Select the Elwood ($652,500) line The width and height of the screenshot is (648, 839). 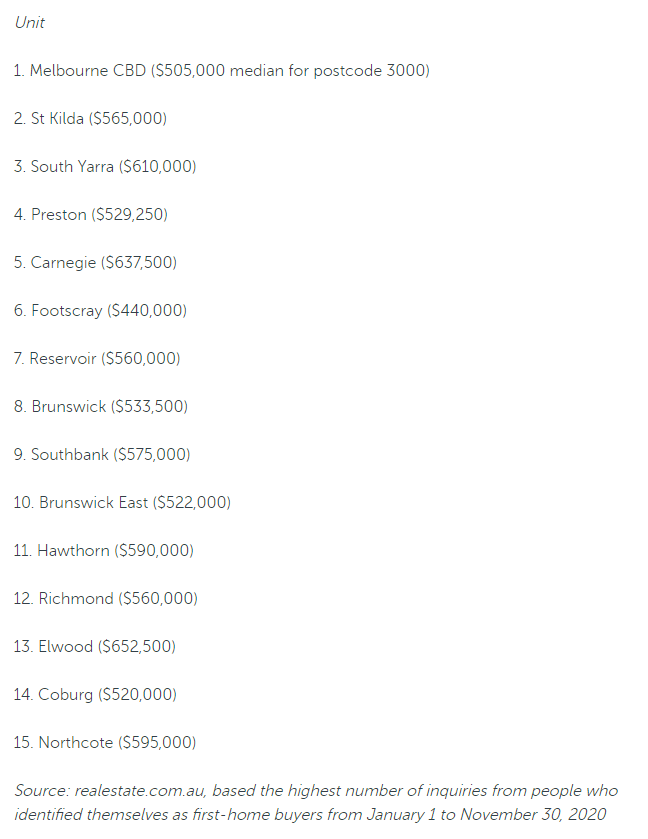[95, 646]
